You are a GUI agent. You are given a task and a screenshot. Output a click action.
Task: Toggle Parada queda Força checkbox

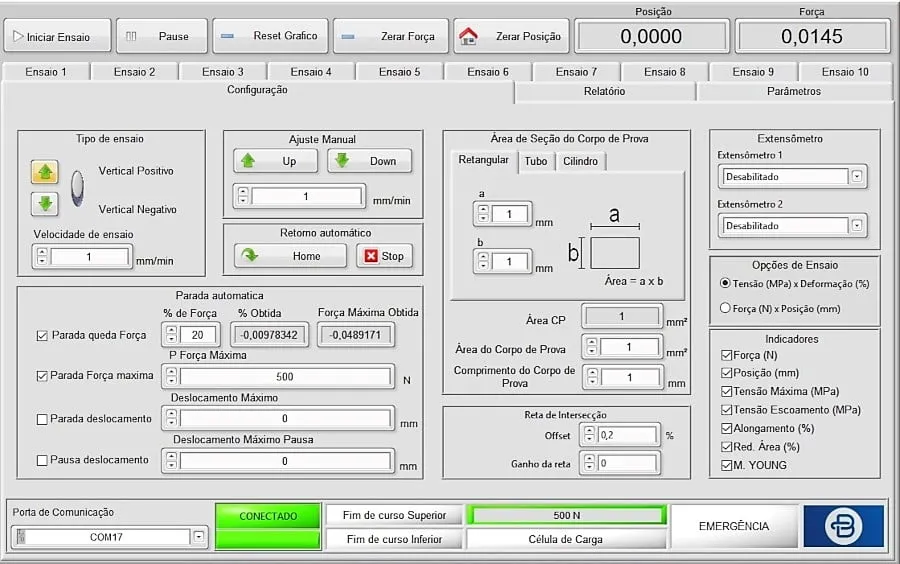pyautogui.click(x=42, y=336)
